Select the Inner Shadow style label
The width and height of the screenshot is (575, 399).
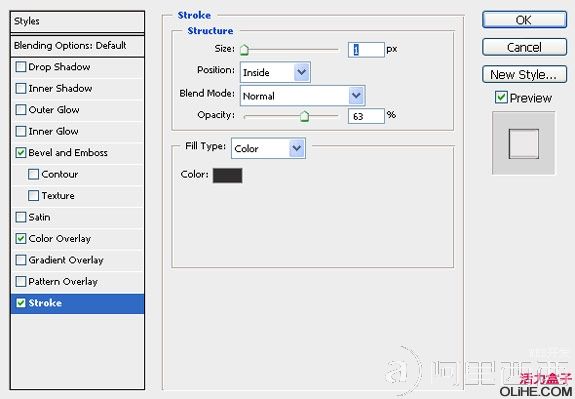(60, 88)
